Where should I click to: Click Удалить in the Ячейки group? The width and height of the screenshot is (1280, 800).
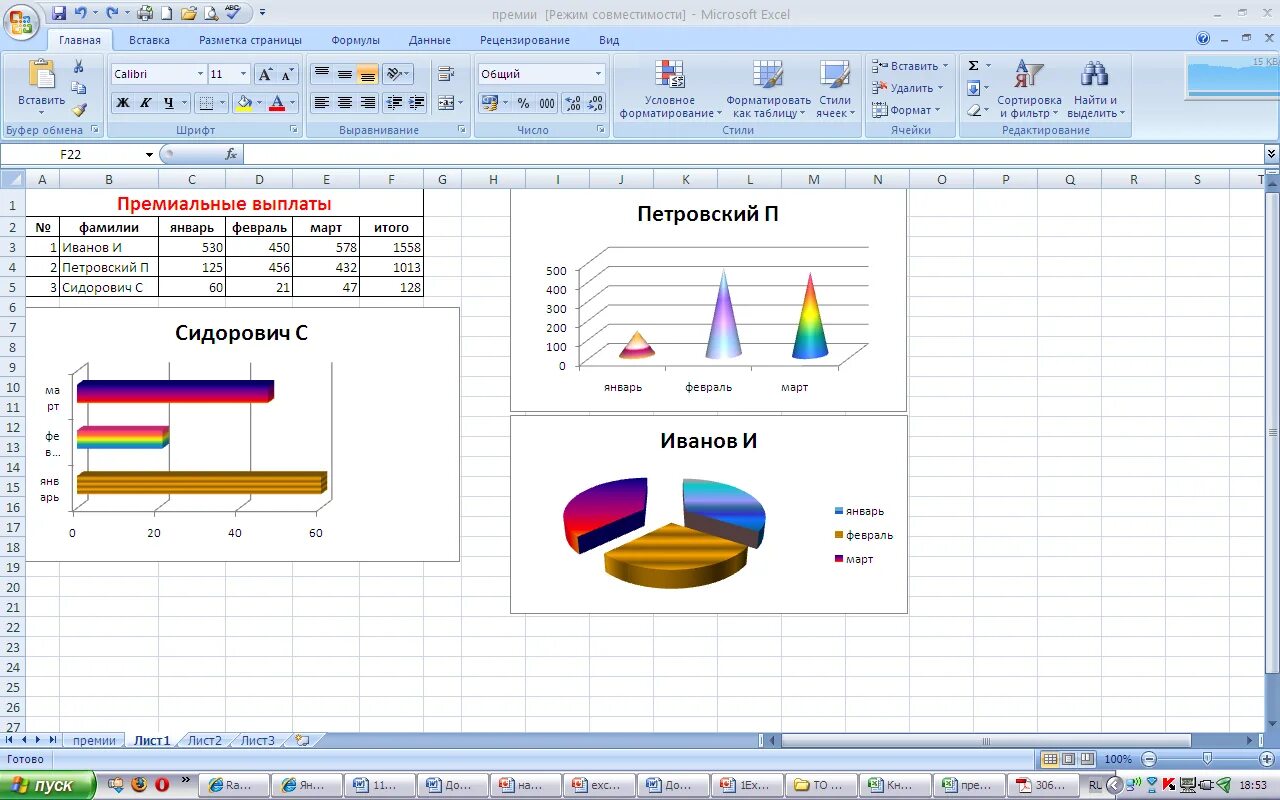[x=906, y=88]
